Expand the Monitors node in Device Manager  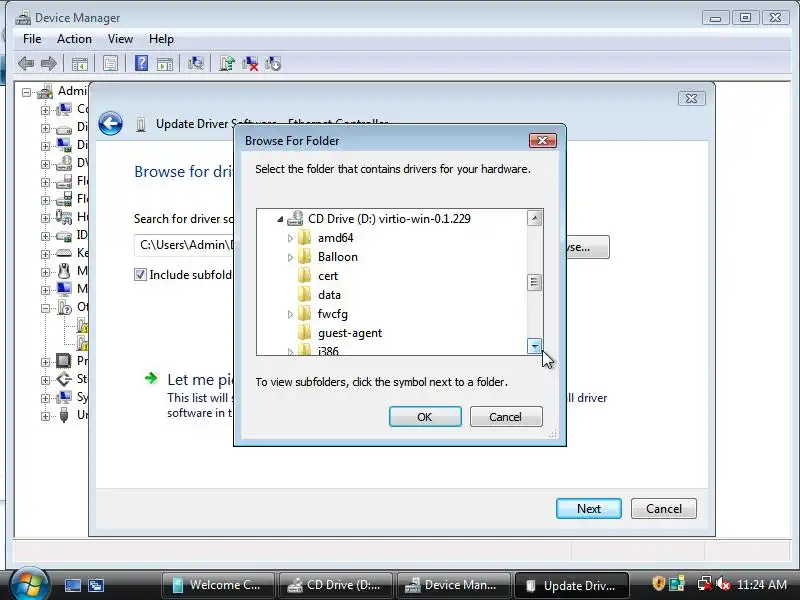(x=45, y=290)
